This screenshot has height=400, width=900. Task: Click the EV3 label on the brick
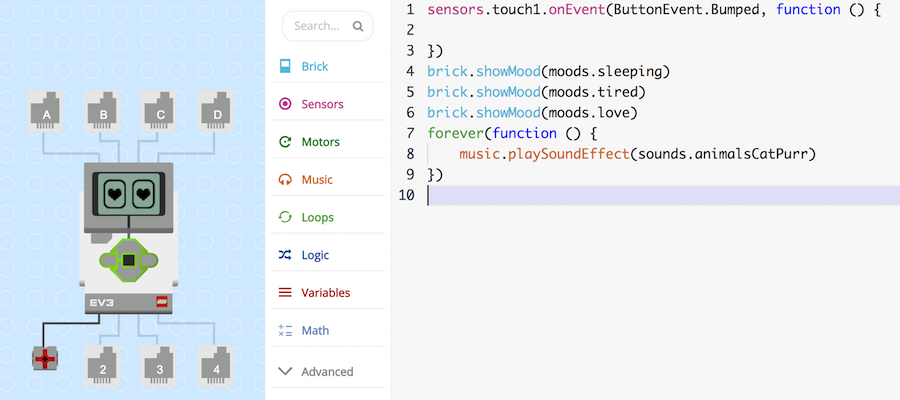coord(102,302)
